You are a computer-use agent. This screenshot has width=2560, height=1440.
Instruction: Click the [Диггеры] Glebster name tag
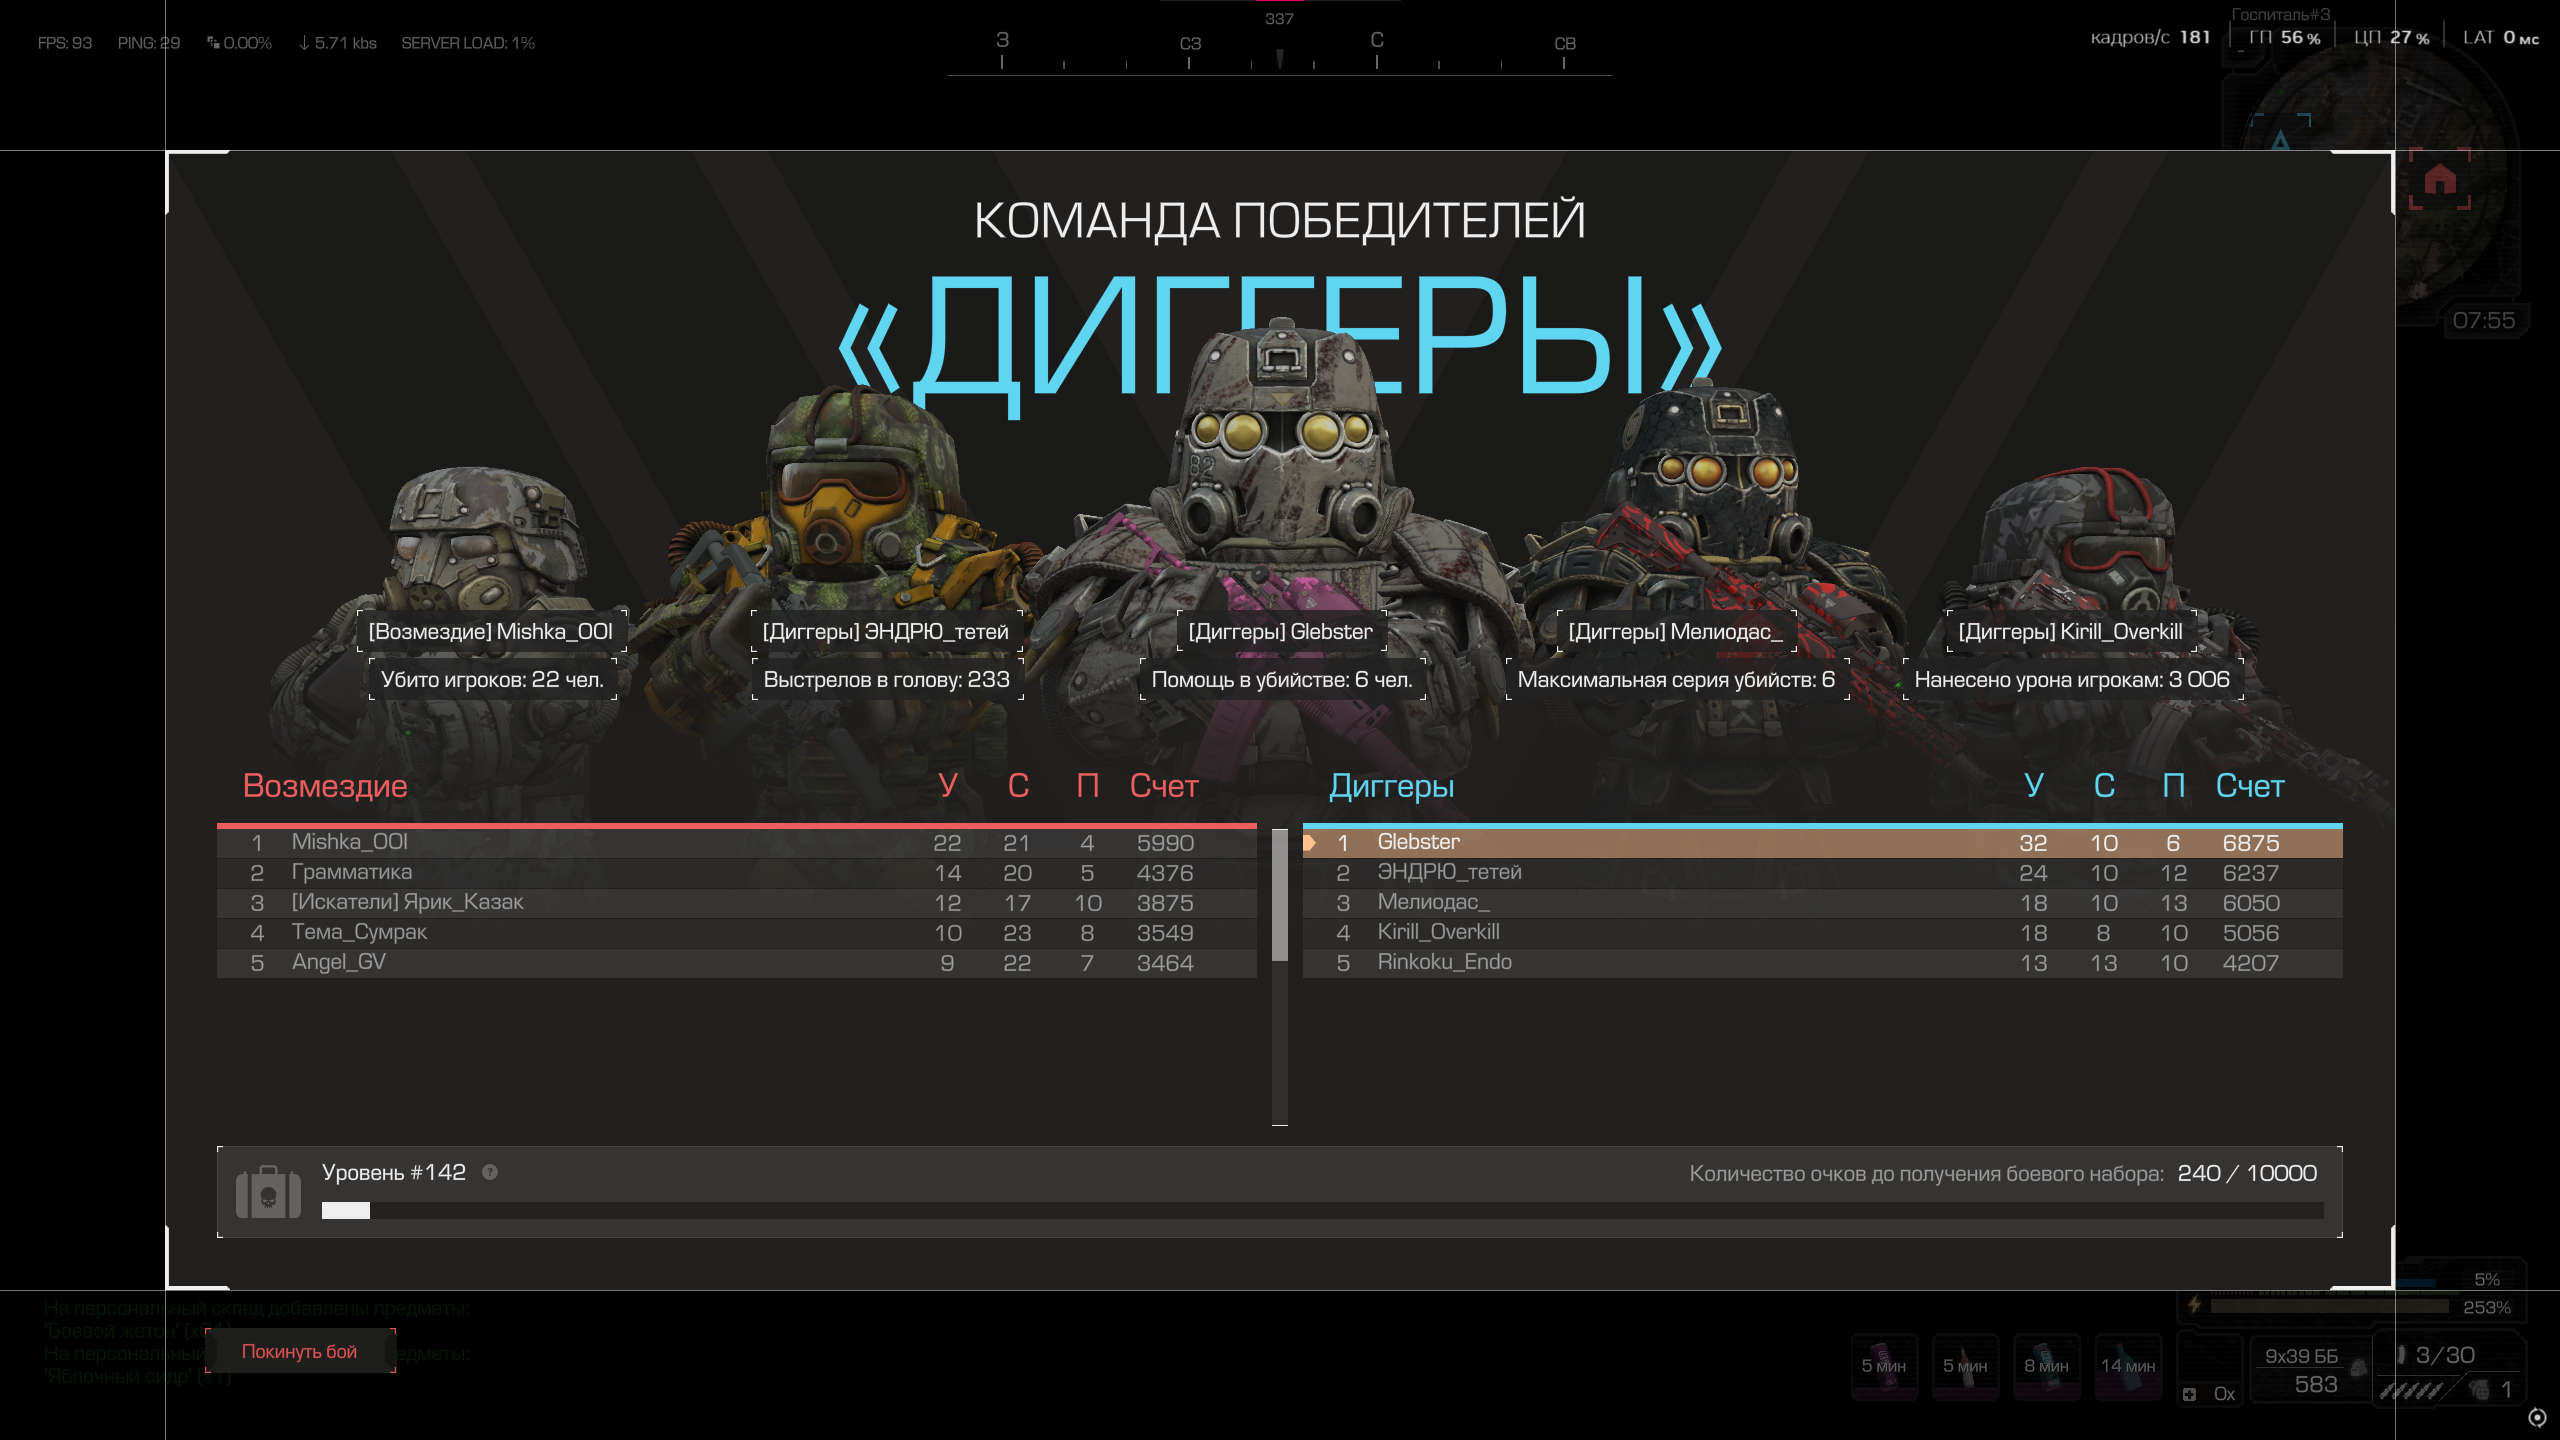point(1281,631)
